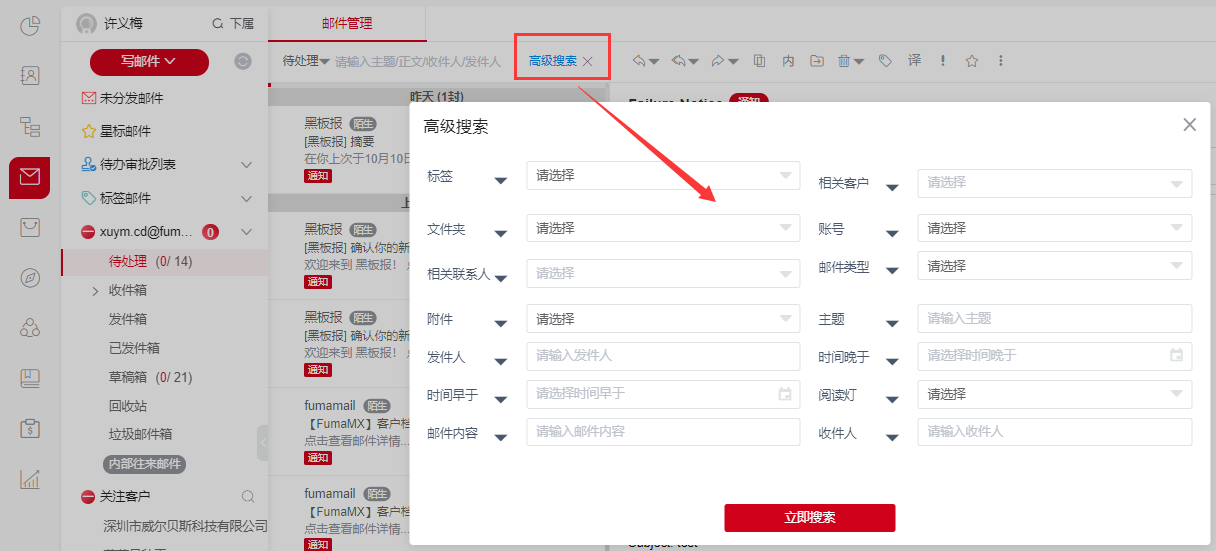1216x551 pixels.
Task: Open the 标签 dropdown in advanced search
Action: [x=662, y=176]
